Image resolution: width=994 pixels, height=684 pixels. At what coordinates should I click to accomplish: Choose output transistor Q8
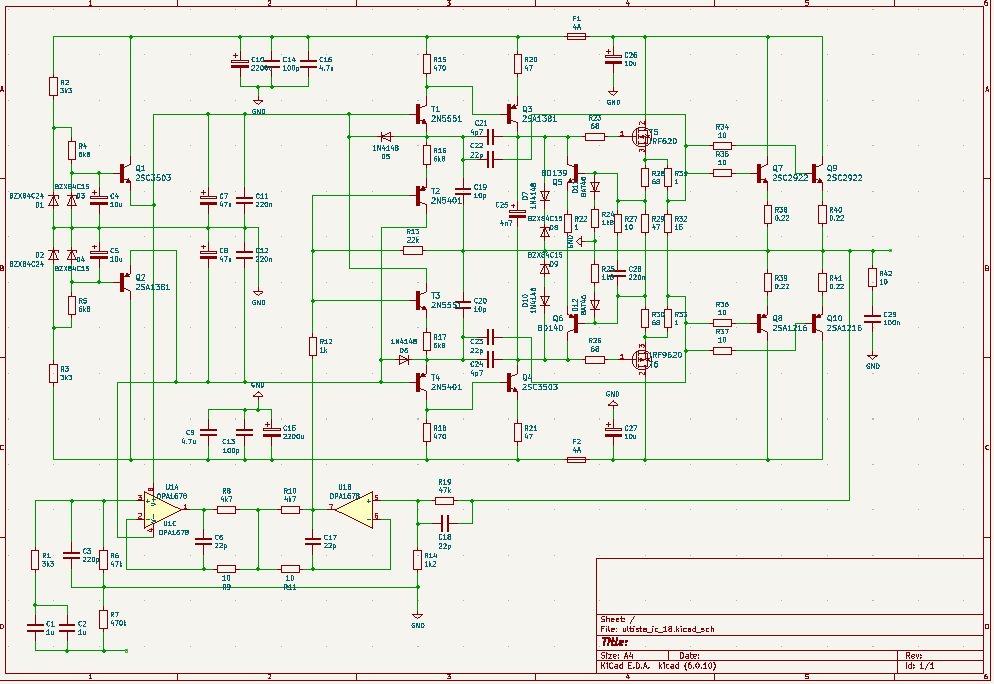click(x=763, y=323)
